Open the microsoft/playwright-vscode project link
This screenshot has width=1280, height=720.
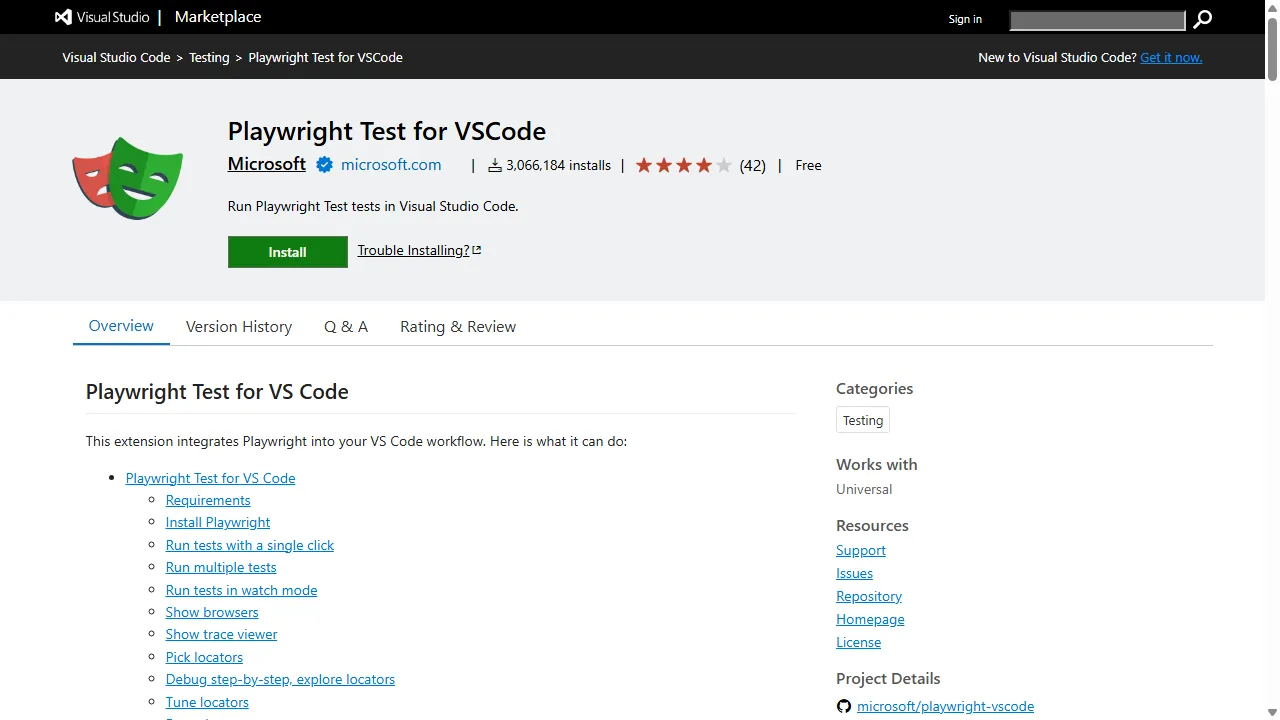coord(946,706)
